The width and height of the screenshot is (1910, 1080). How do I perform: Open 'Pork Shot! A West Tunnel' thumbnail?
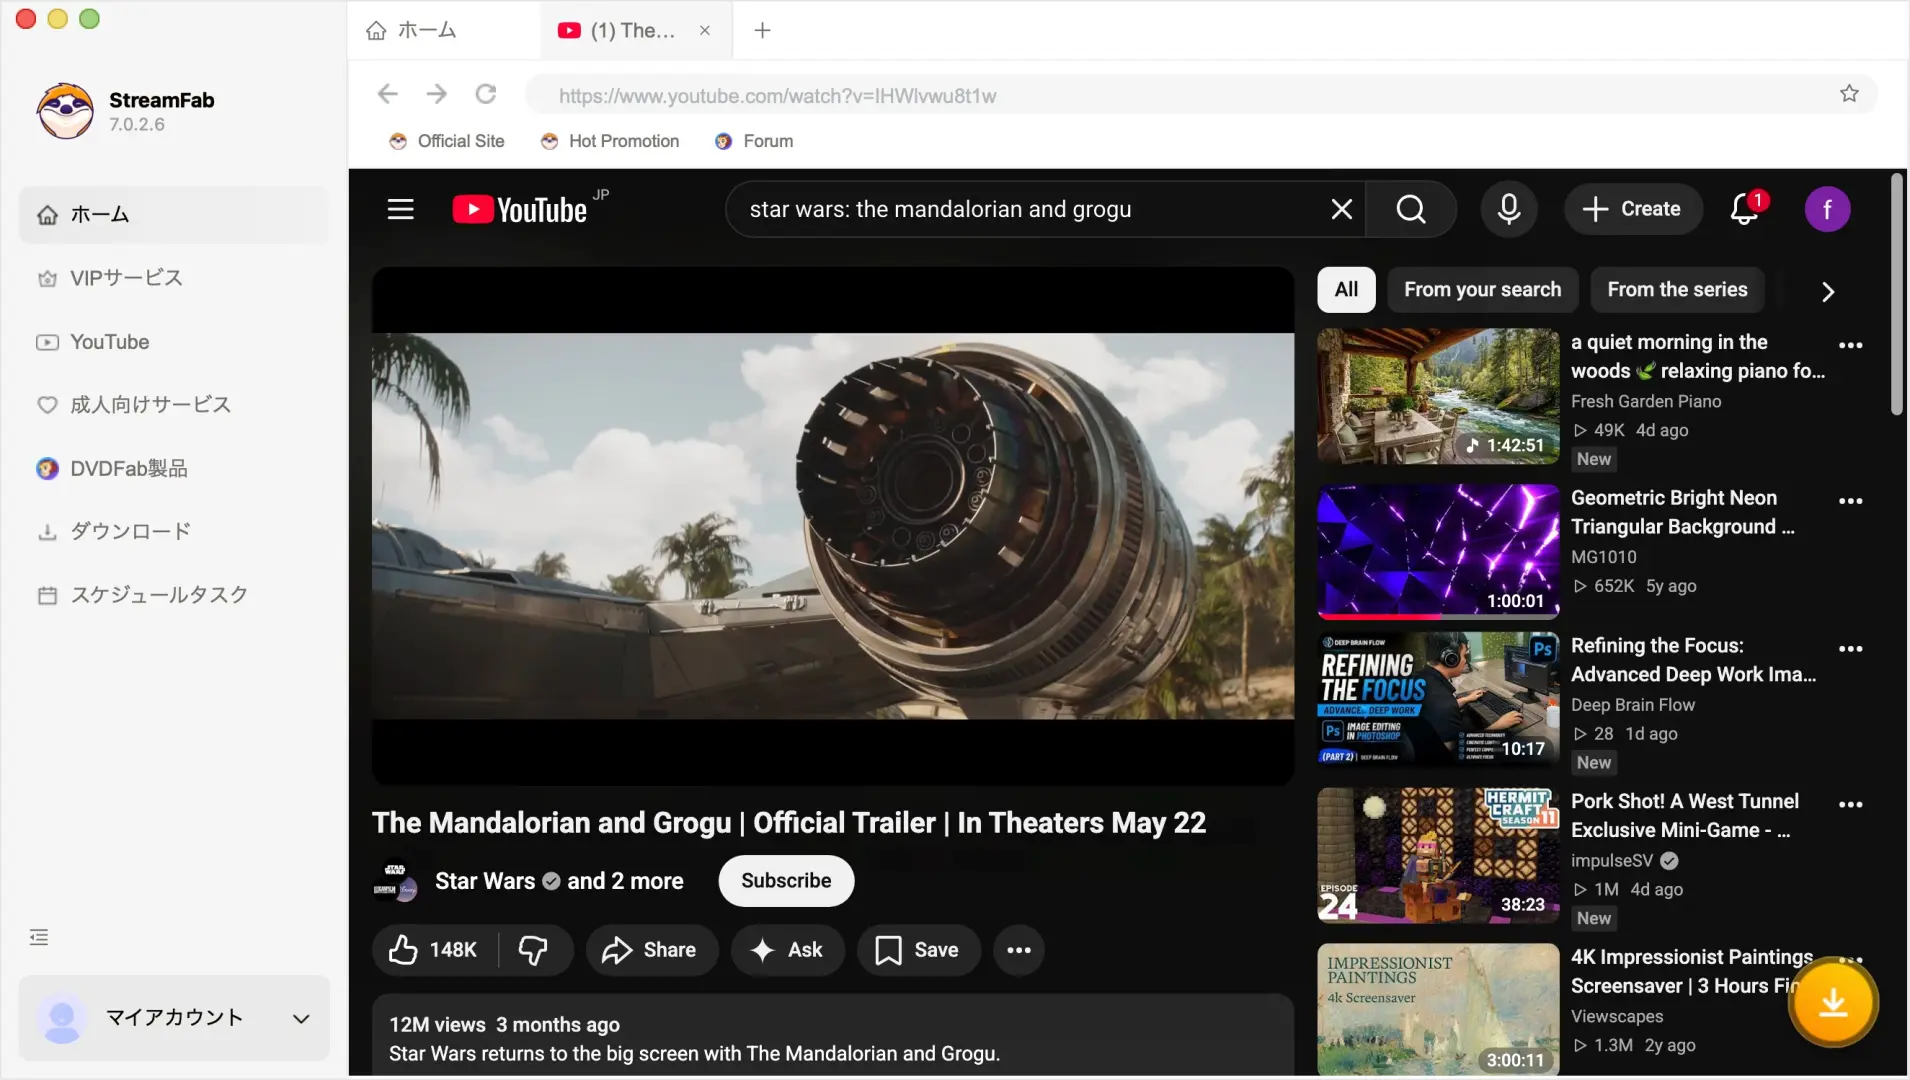click(x=1438, y=855)
